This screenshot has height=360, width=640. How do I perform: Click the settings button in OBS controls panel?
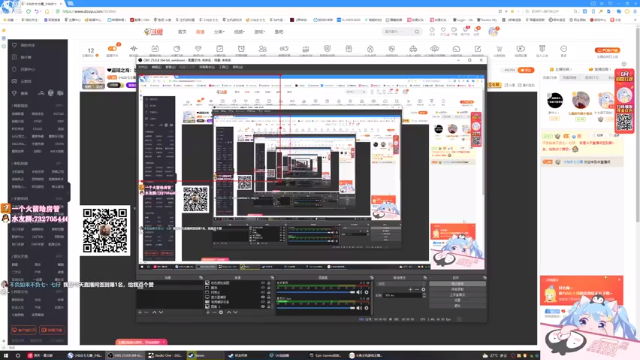point(457,300)
